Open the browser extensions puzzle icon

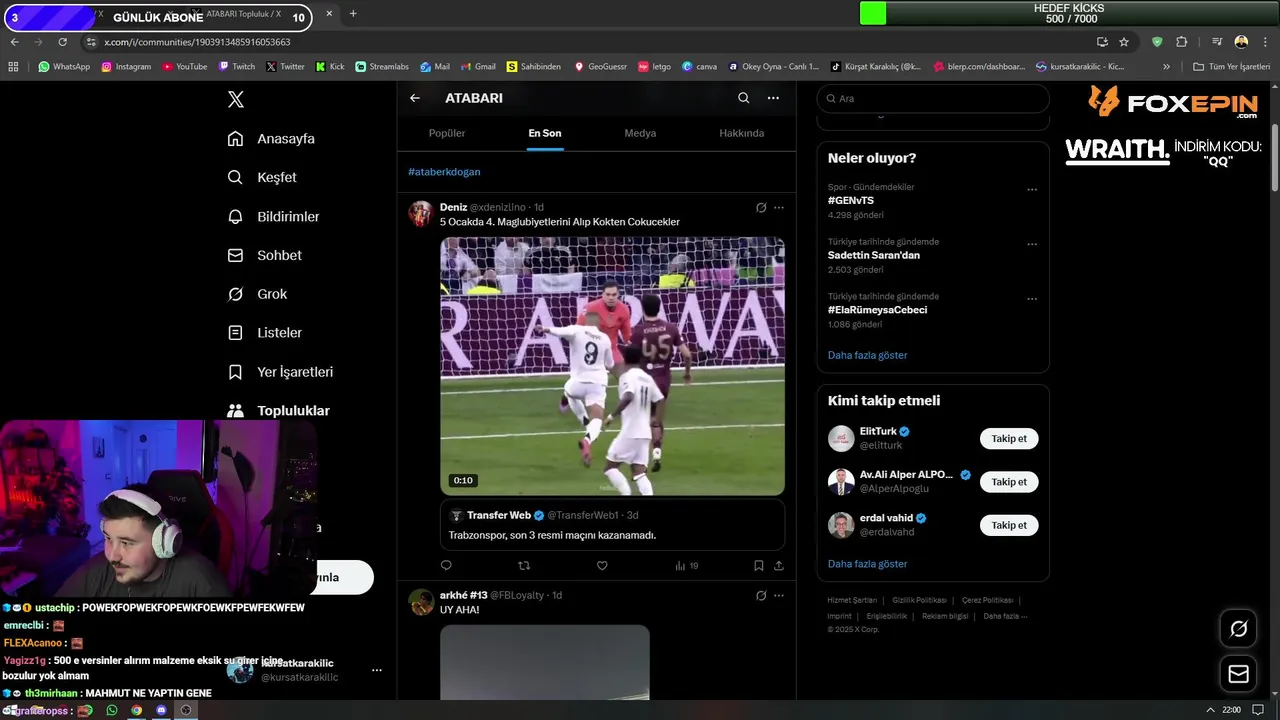[1181, 42]
